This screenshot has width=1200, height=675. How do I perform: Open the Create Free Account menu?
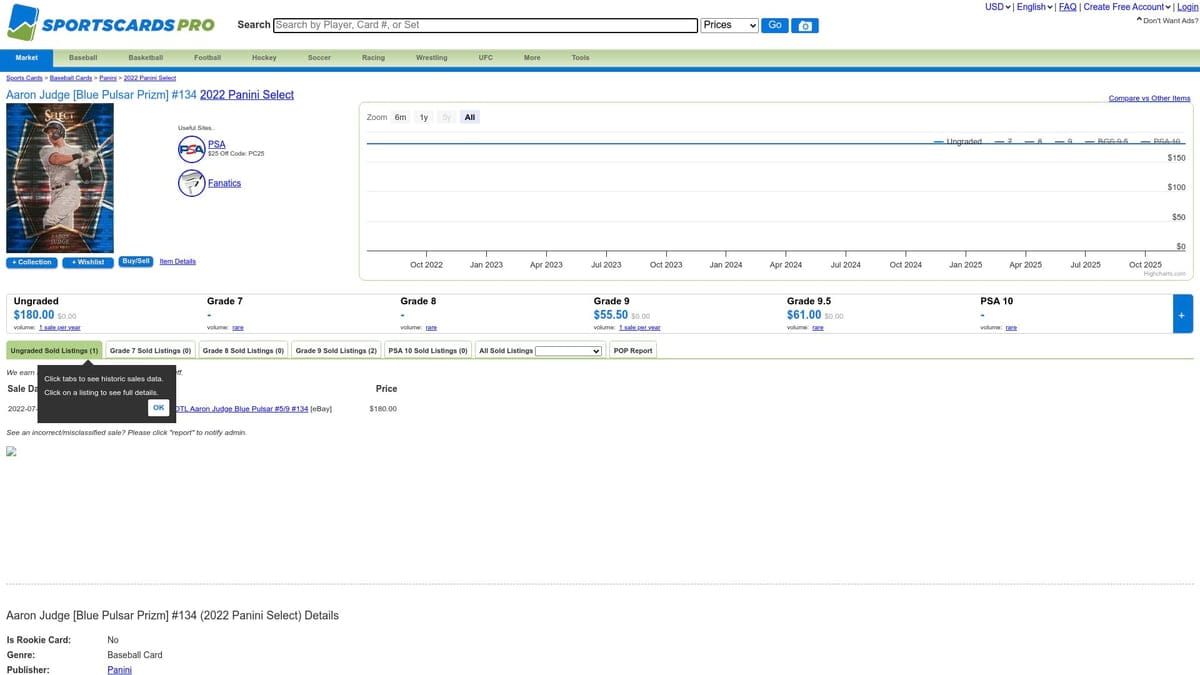click(1127, 7)
